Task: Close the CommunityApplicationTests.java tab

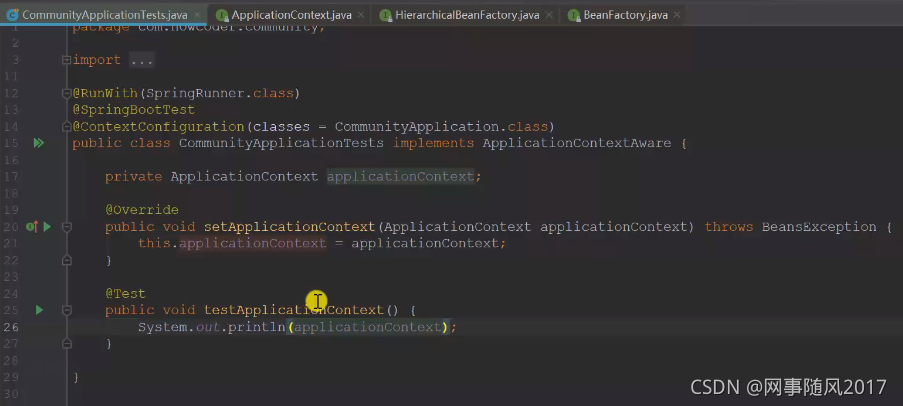Action: coord(198,15)
